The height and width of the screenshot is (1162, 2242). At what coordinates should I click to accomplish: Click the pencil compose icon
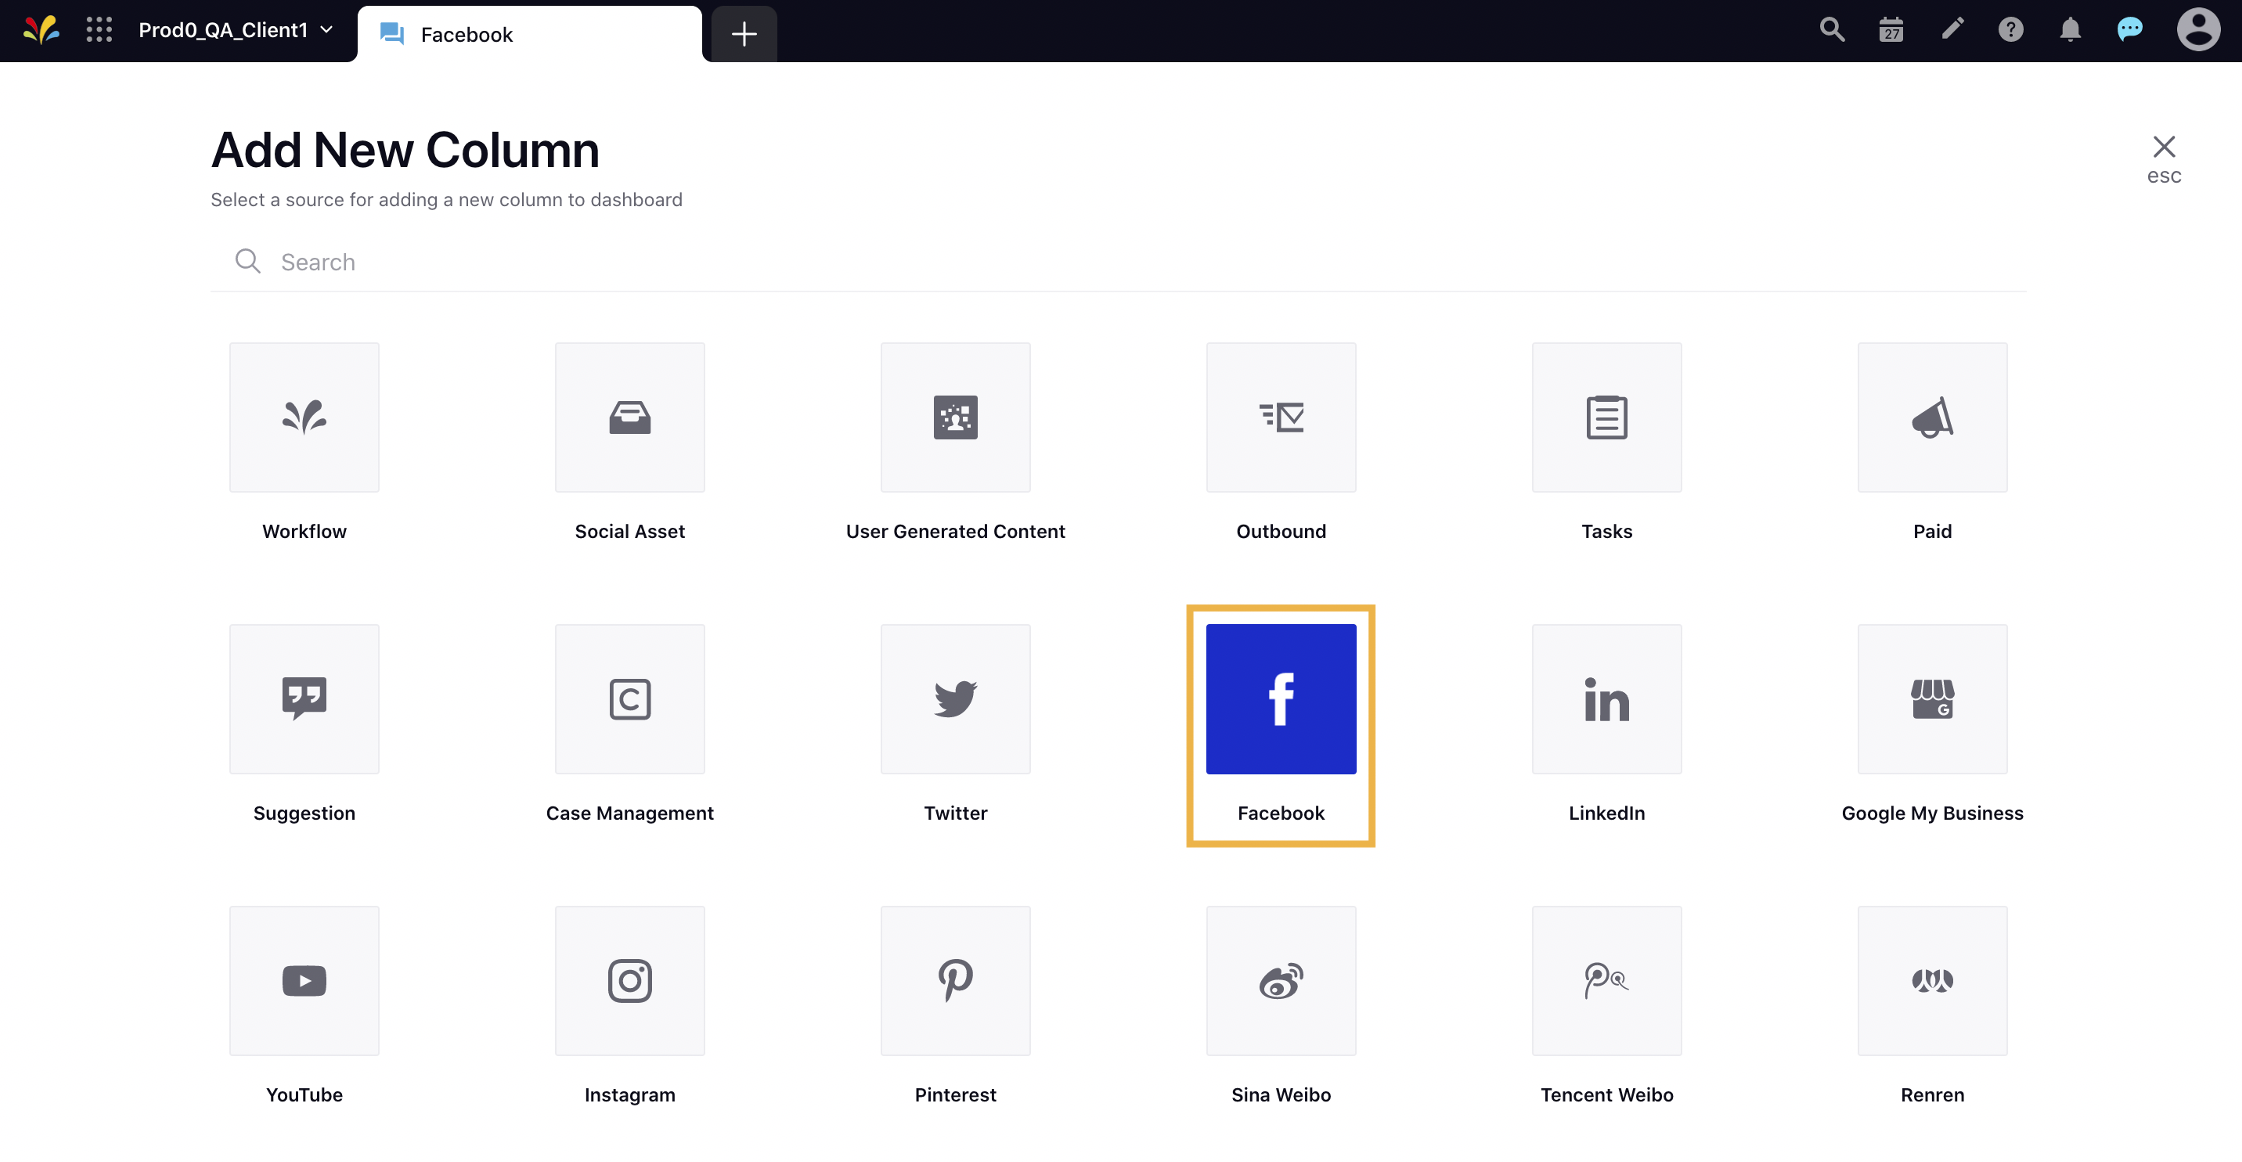pyautogui.click(x=1952, y=29)
